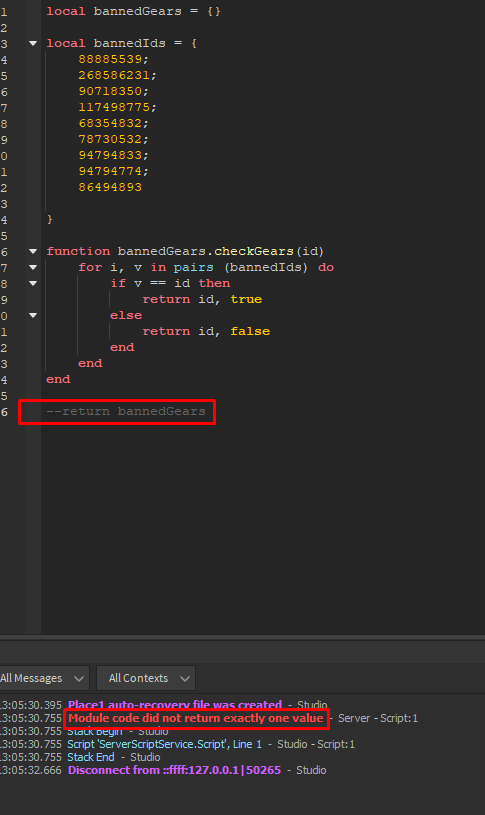
Task: Click the number 117498775
Action: (x=114, y=108)
